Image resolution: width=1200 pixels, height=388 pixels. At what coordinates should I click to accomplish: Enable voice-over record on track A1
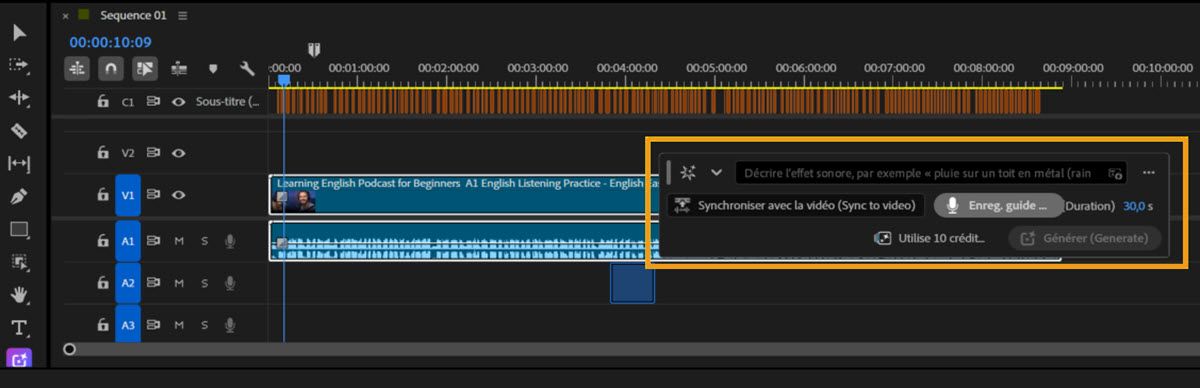tap(230, 241)
